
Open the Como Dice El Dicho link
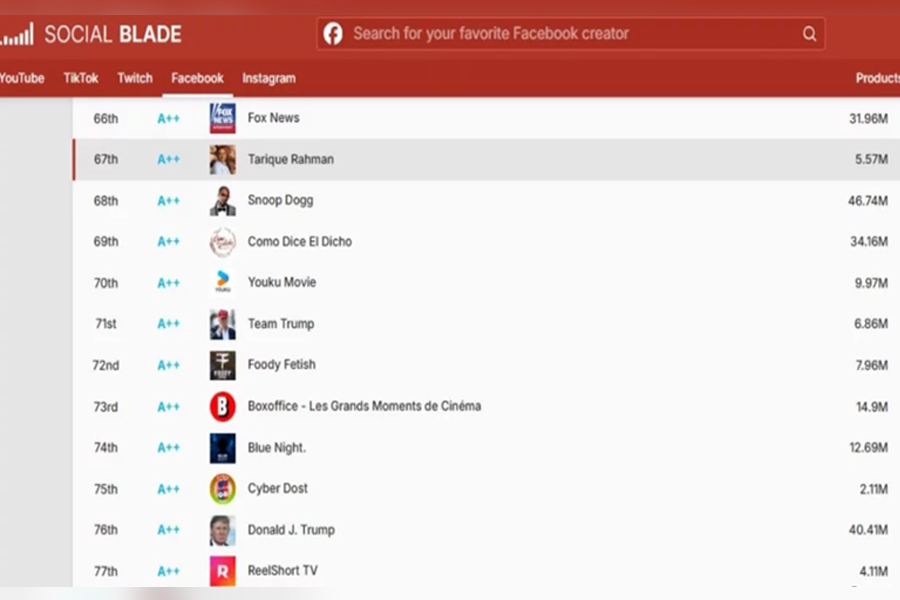(300, 242)
